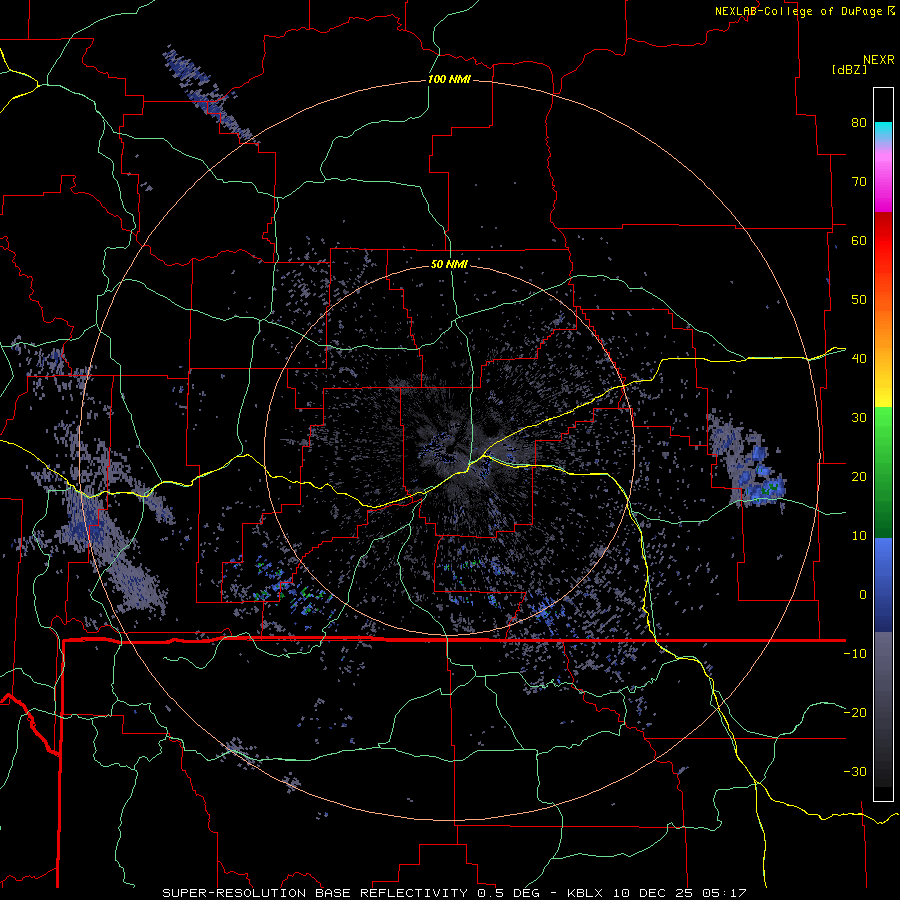This screenshot has width=900, height=900.
Task: Click the 20 dBZ scale value
Action: click(859, 476)
